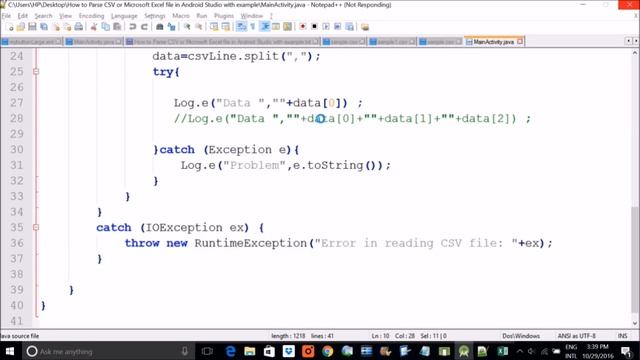Create a new file with toolbar icon
Viewport: 640px width, 360px height.
[9, 27]
